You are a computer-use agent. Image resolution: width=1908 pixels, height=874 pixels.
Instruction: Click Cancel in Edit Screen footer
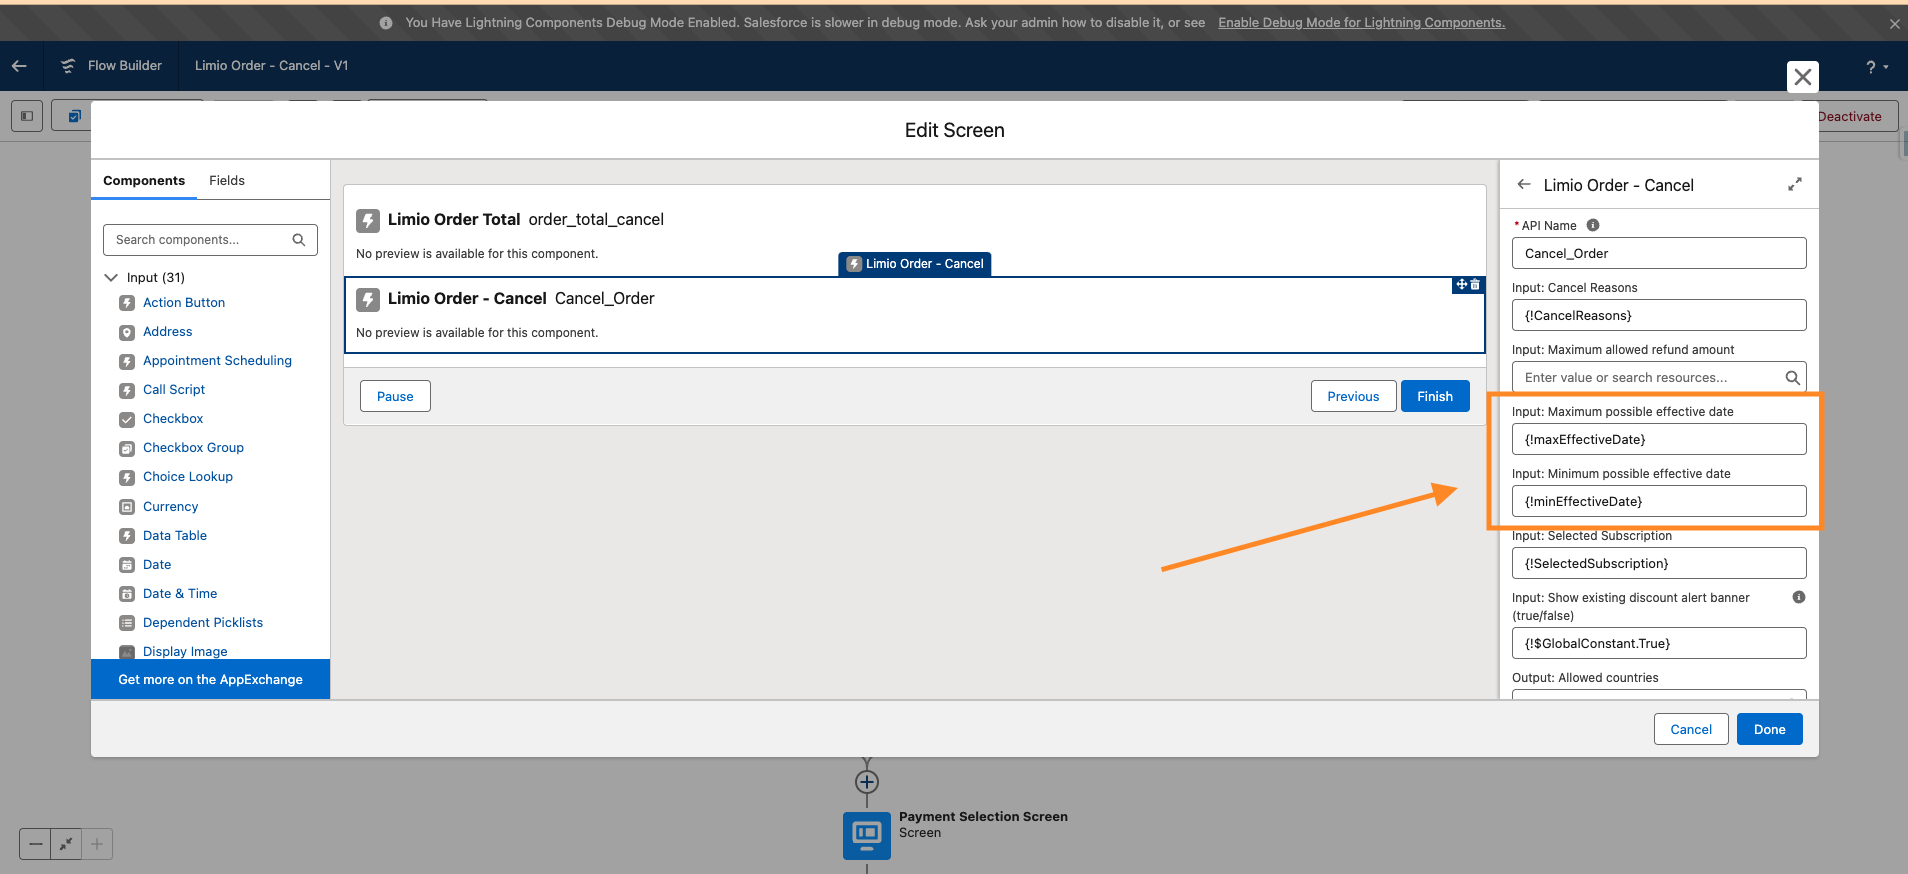pos(1691,729)
